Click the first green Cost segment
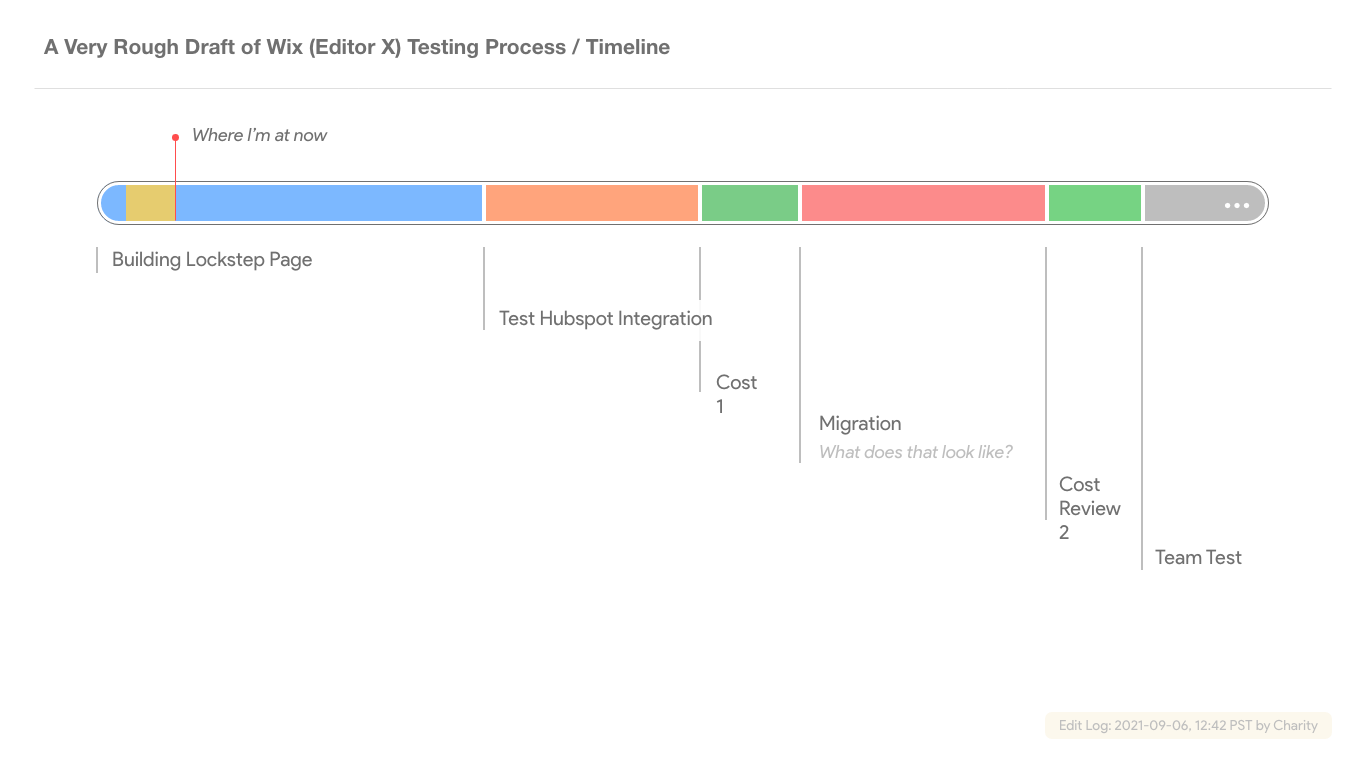The image size is (1366, 768). pos(750,203)
